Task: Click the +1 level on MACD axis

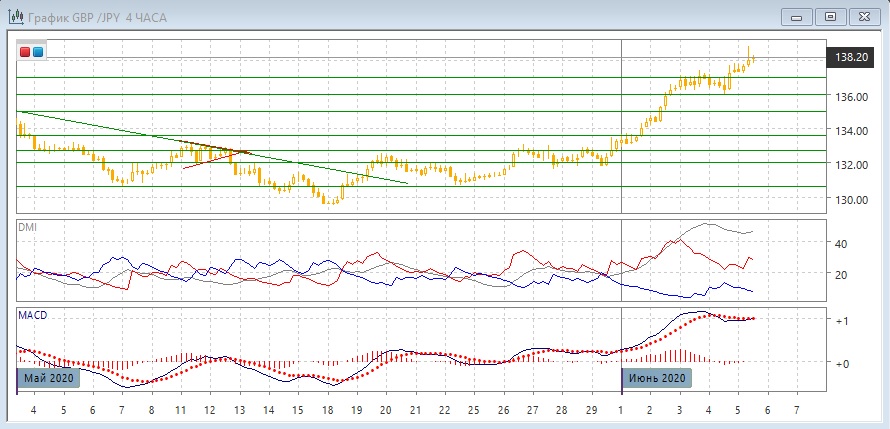Action: click(x=842, y=321)
